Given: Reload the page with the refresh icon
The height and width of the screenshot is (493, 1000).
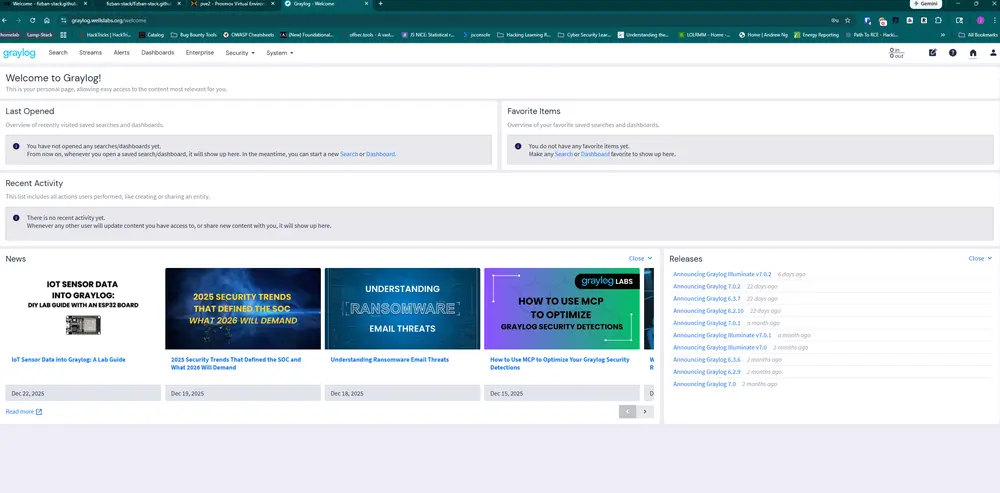Looking at the screenshot, I should (33, 20).
